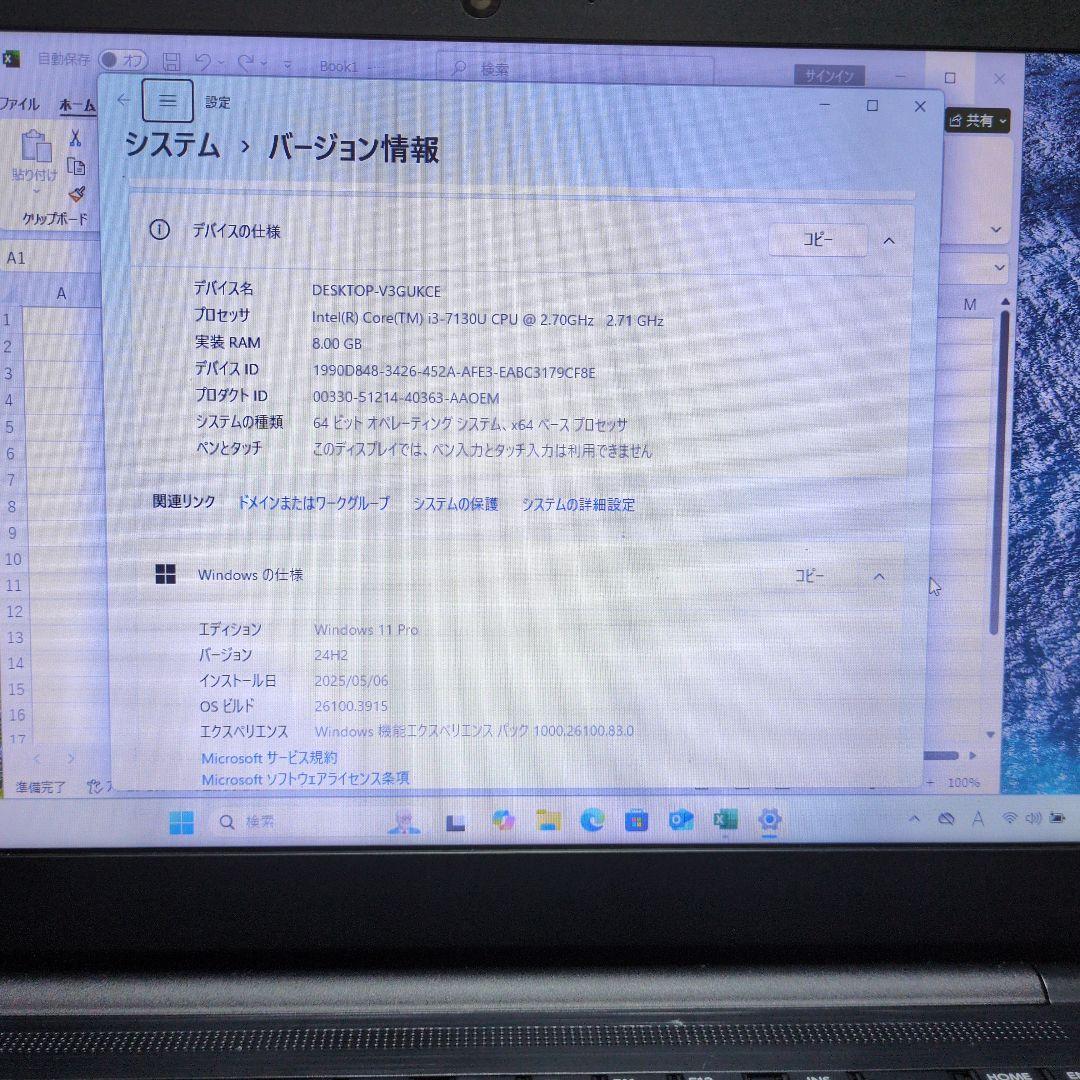The height and width of the screenshot is (1080, 1080).
Task: Click the Settings gear taskbar icon
Action: pyautogui.click(x=769, y=820)
